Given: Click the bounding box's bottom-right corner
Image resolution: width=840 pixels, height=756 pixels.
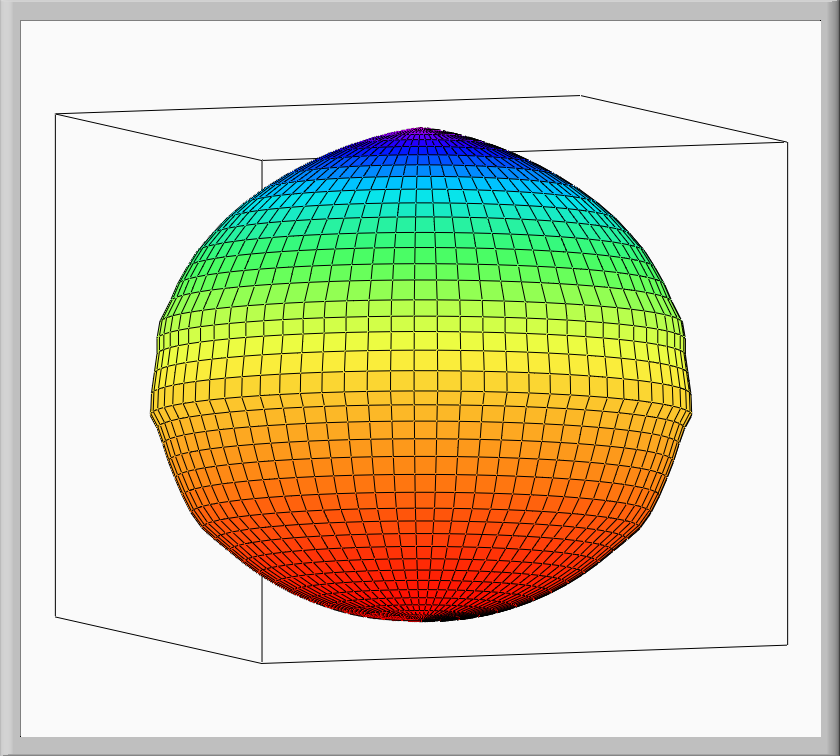Looking at the screenshot, I should point(787,644).
